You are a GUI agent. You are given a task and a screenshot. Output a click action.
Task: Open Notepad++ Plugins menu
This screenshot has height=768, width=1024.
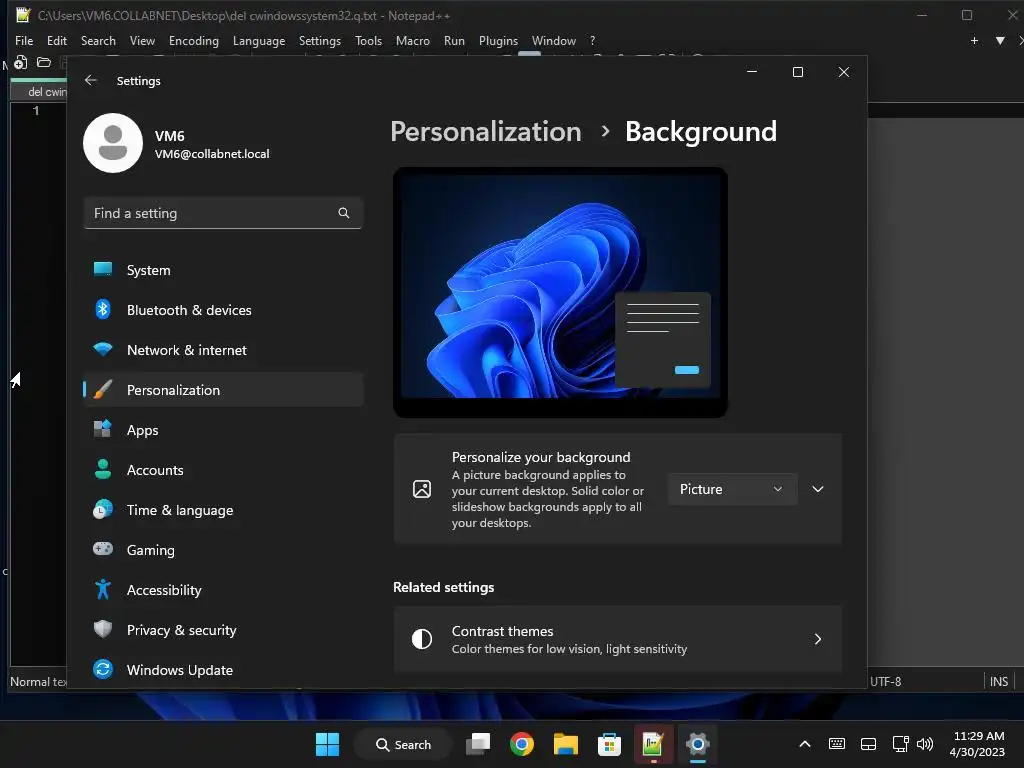tap(498, 40)
